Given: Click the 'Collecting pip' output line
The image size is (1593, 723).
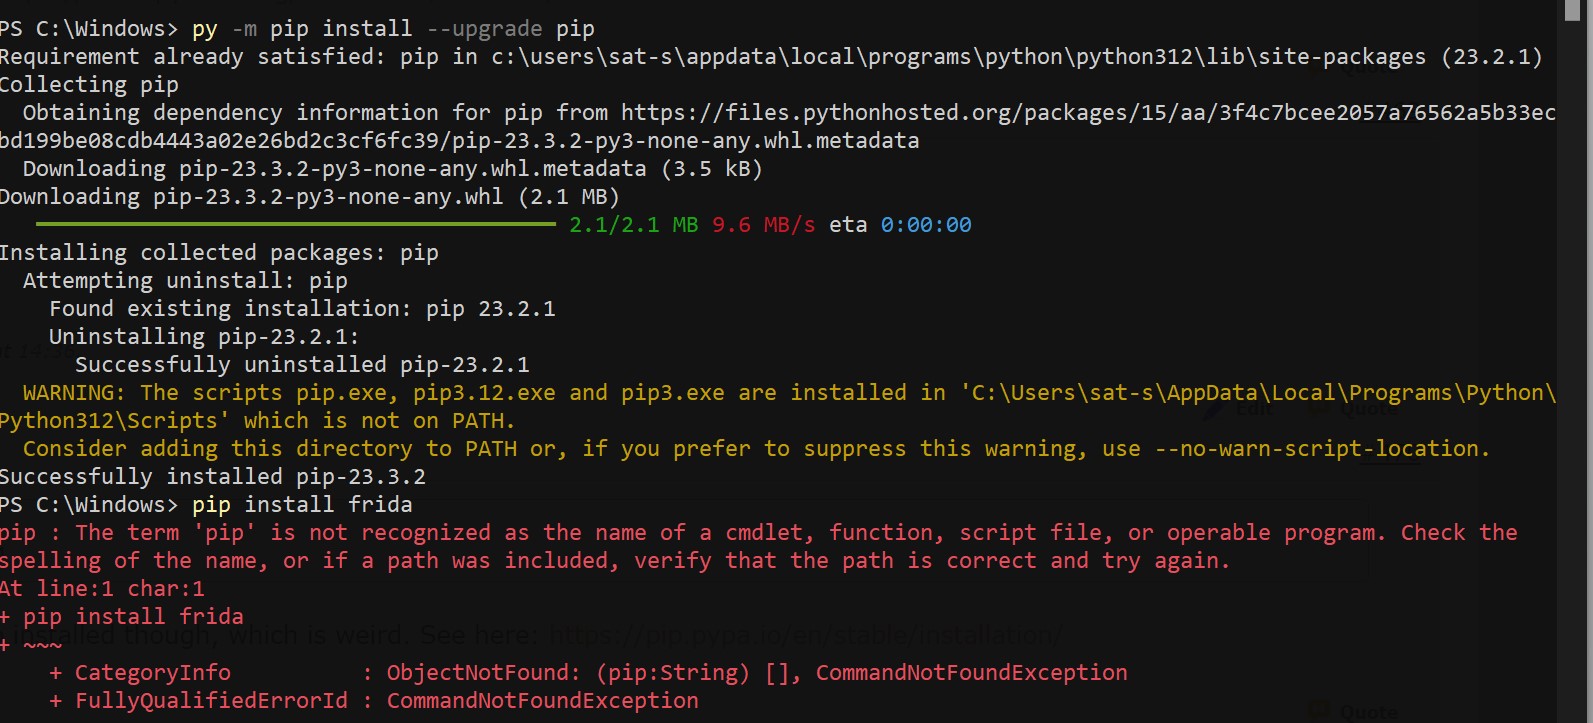Looking at the screenshot, I should coord(90,85).
